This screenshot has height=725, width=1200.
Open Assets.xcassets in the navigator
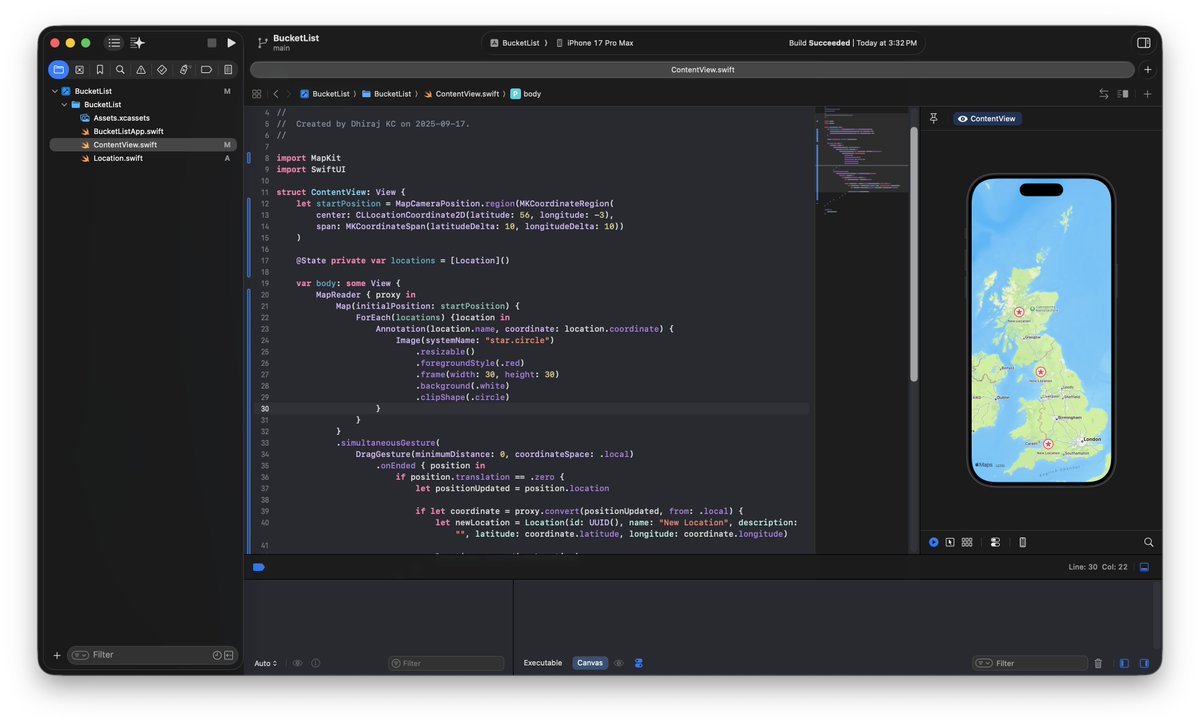tap(122, 118)
